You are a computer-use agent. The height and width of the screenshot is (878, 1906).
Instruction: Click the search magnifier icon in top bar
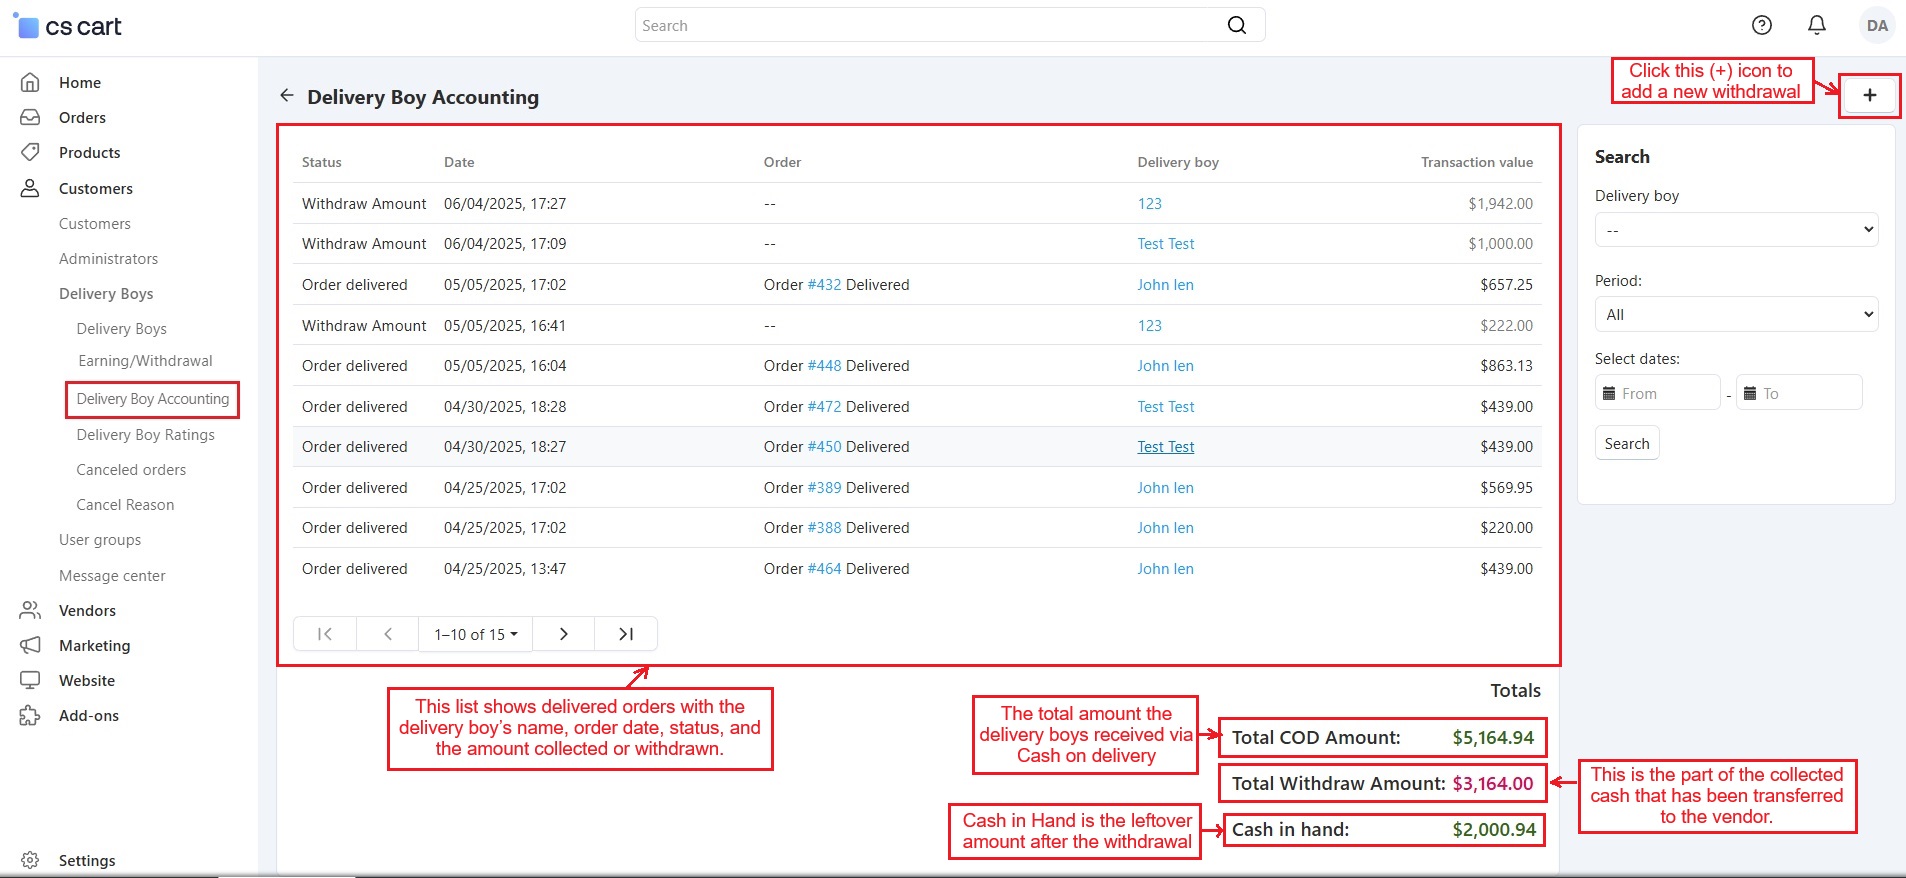[1237, 26]
